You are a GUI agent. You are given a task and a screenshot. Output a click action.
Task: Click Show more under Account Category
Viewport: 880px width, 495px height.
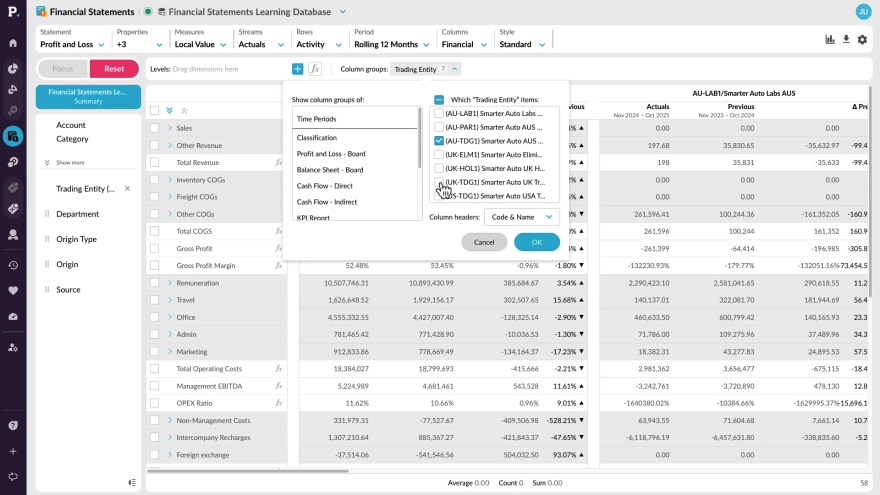[70, 163]
